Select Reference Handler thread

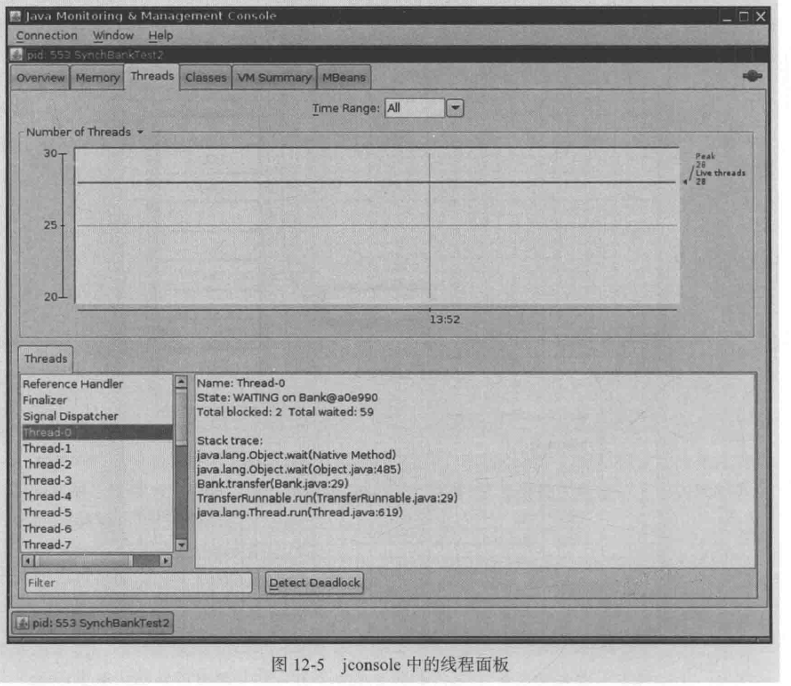73,384
